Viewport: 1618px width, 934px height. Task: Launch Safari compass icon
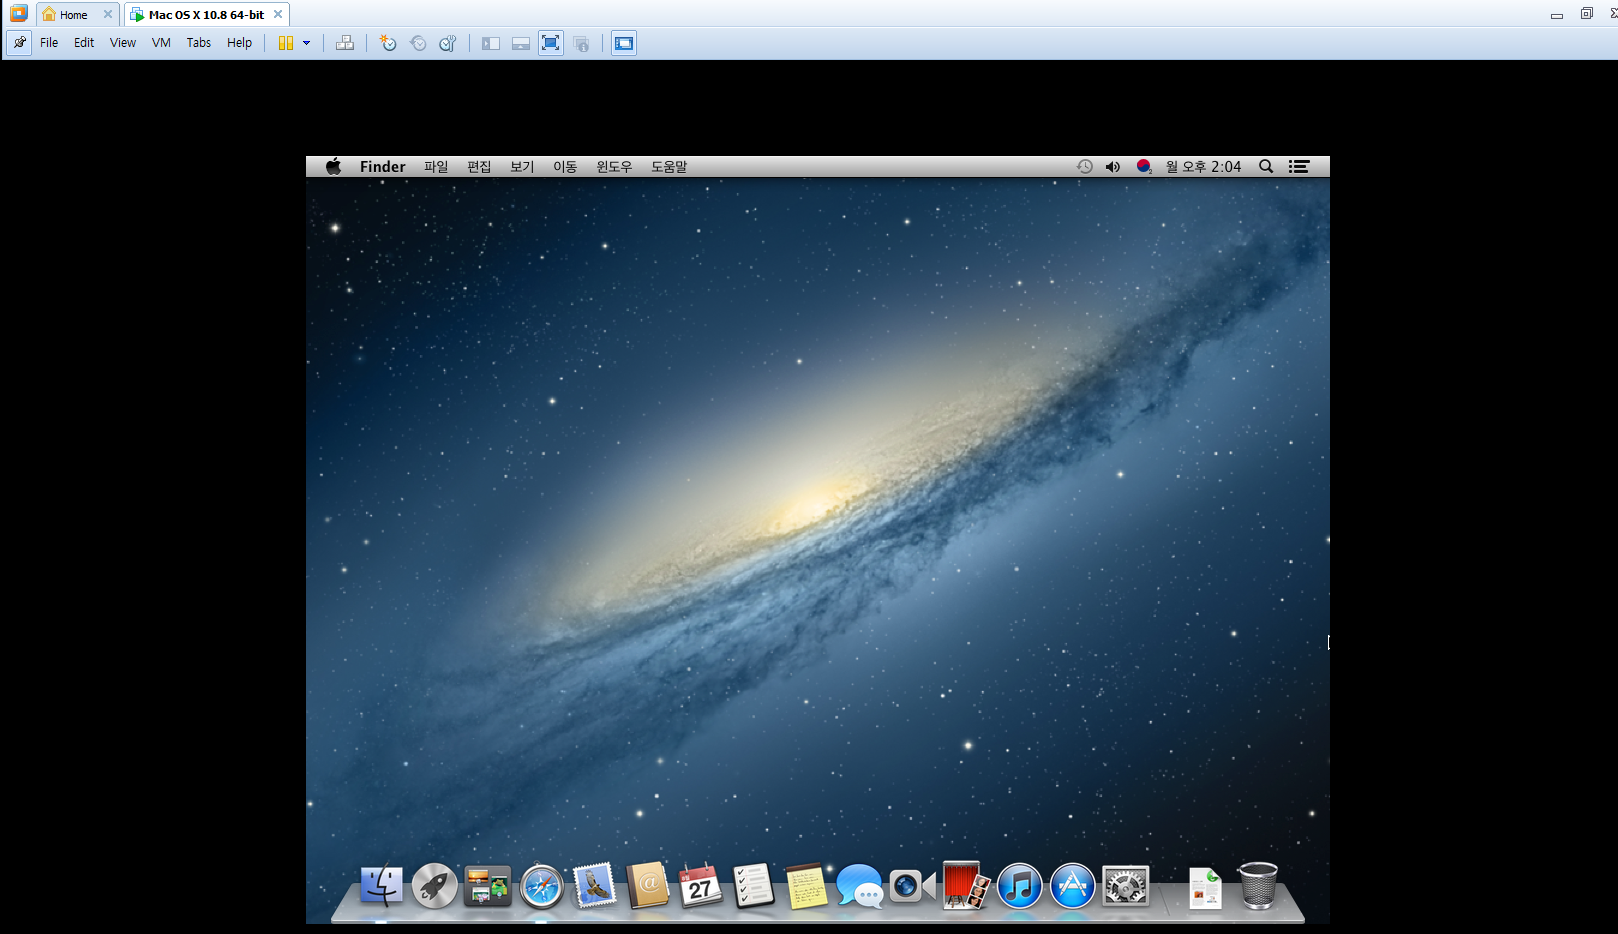coord(542,886)
